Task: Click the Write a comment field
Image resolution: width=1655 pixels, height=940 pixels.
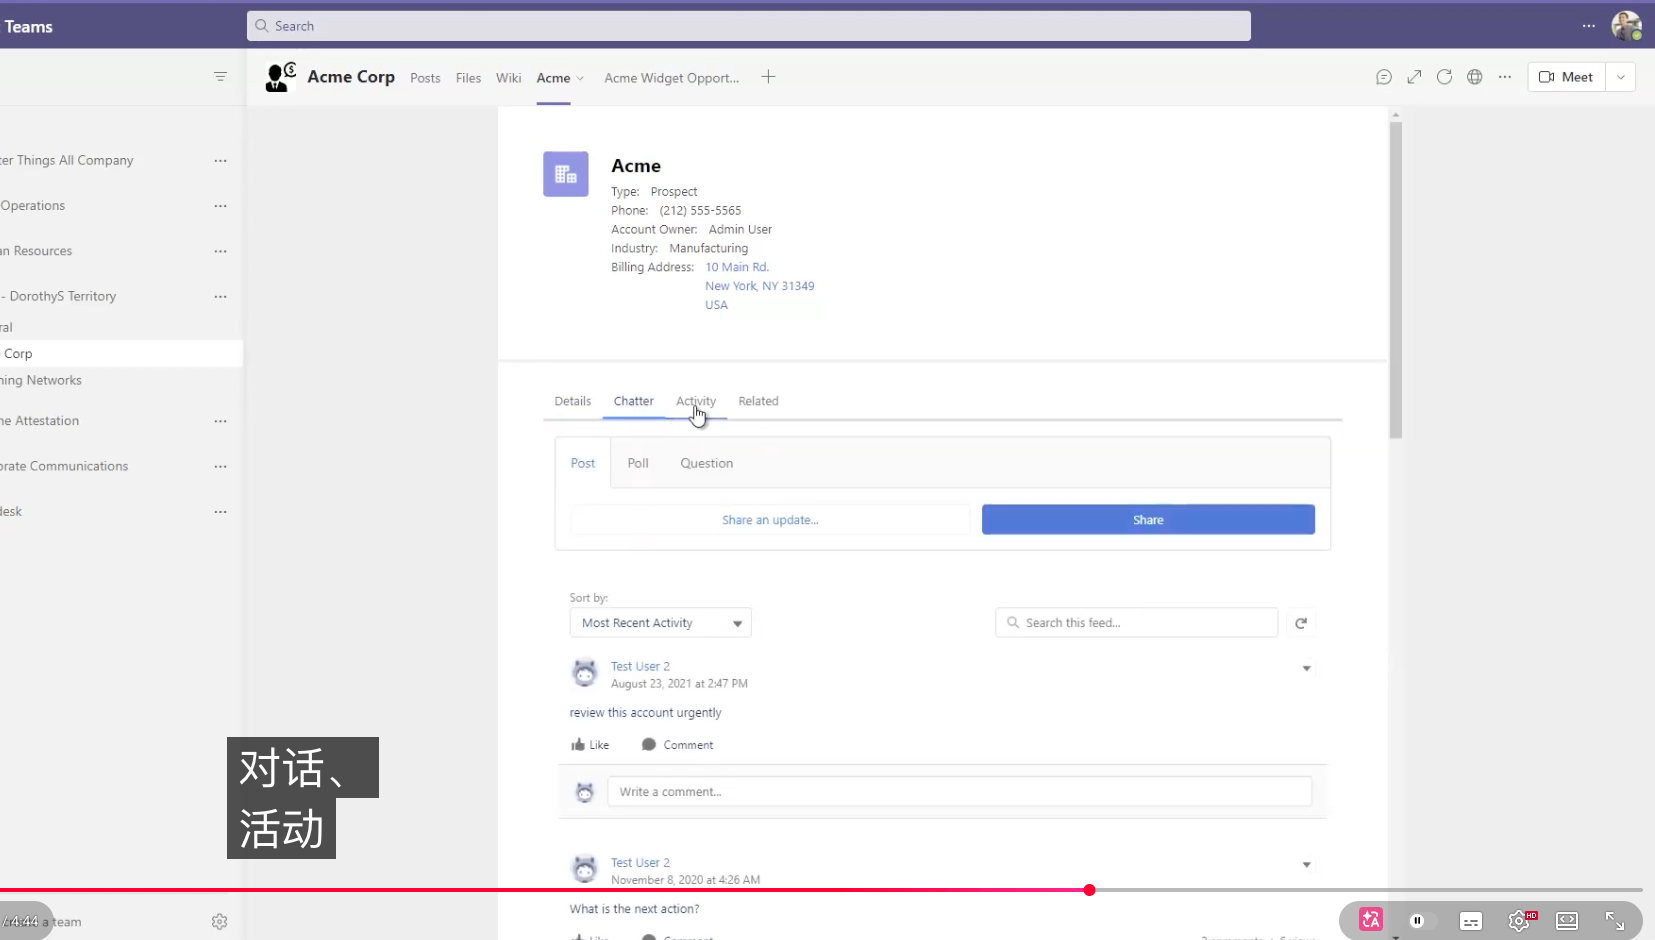Action: tap(960, 792)
